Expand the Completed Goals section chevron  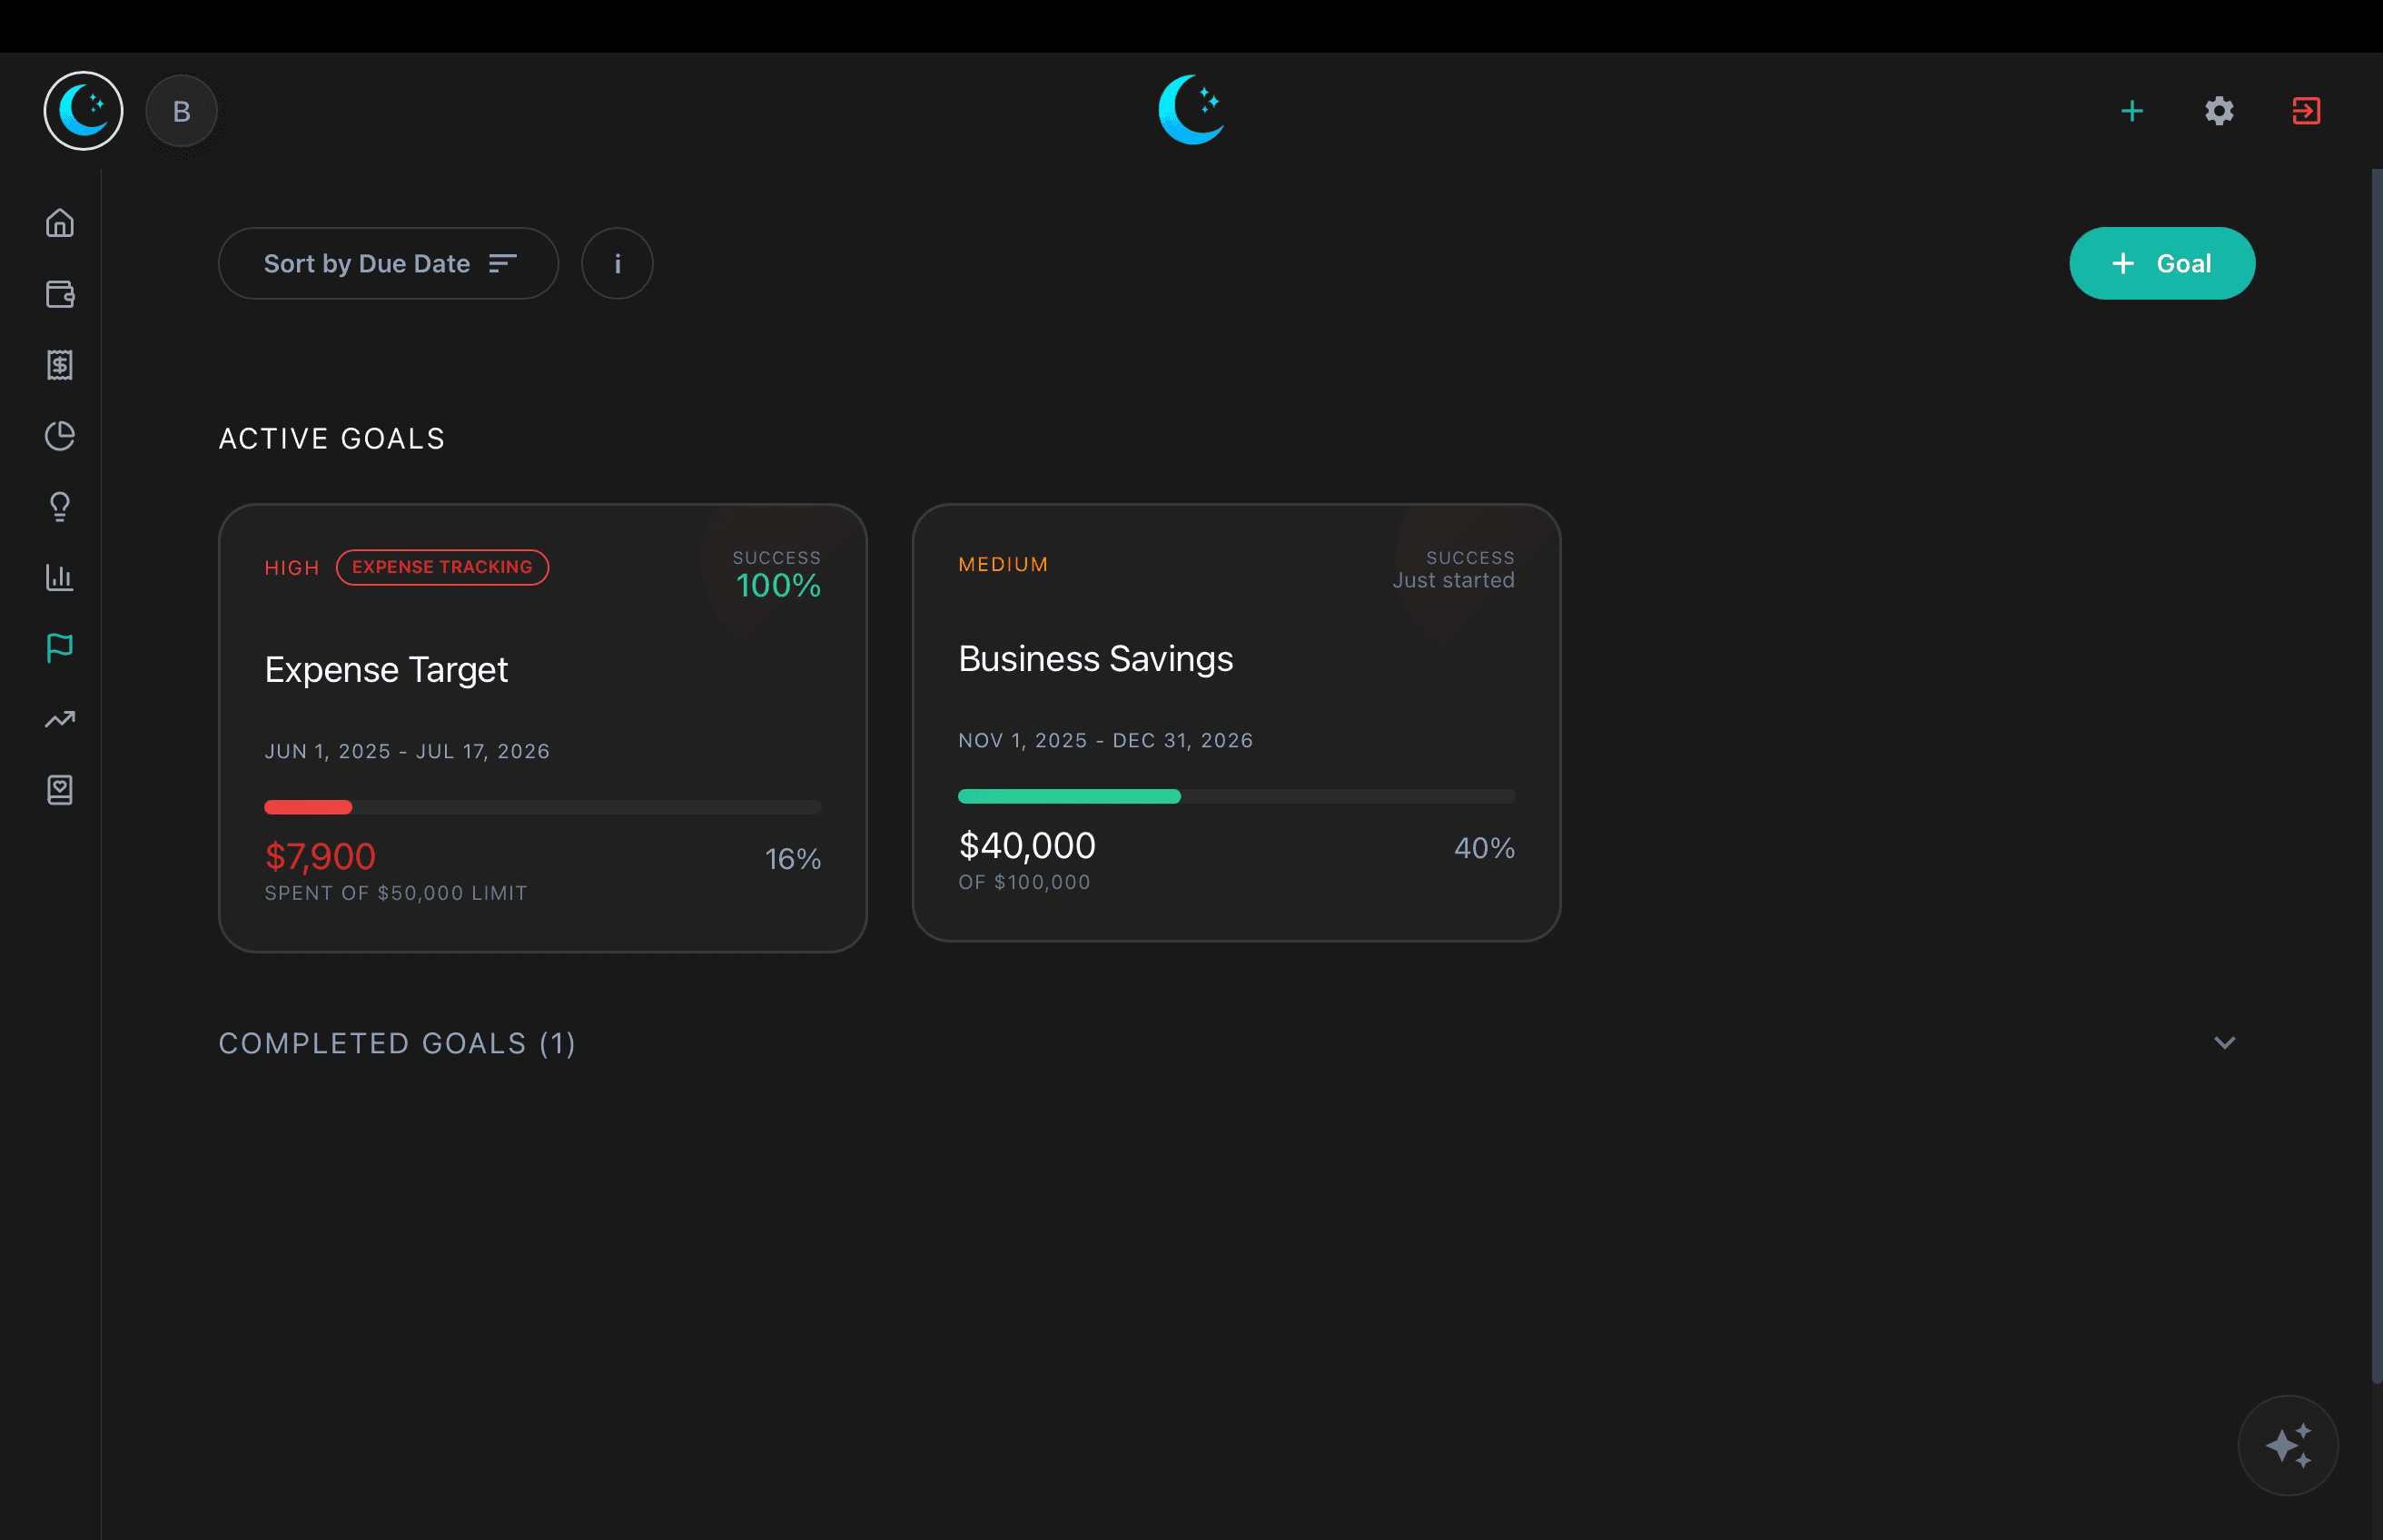click(x=2224, y=1043)
